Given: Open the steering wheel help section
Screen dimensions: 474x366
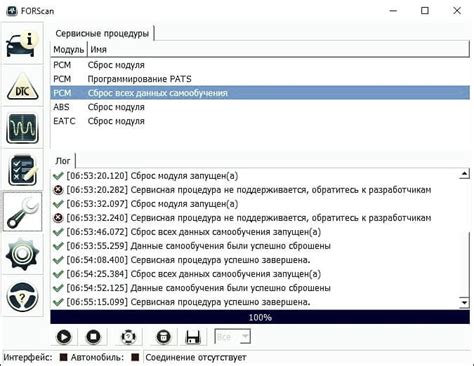Looking at the screenshot, I should tap(22, 296).
